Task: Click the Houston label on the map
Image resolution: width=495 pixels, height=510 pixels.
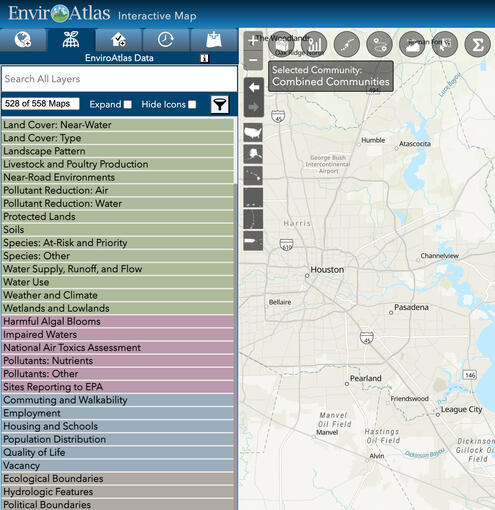Action: pyautogui.click(x=327, y=270)
